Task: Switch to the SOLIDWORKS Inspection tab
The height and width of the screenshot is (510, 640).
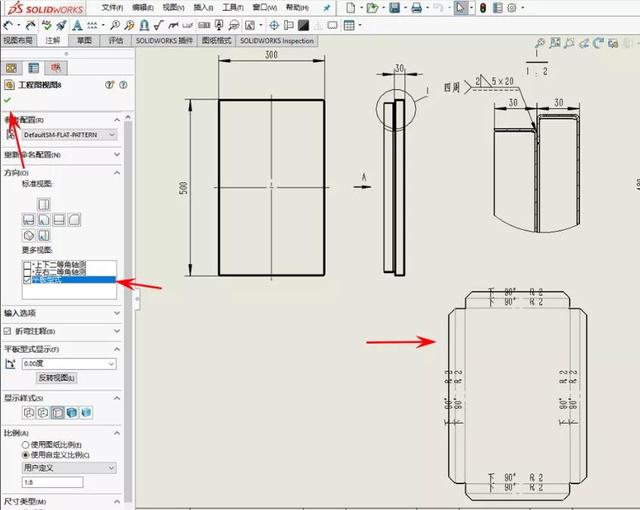Action: (277, 40)
